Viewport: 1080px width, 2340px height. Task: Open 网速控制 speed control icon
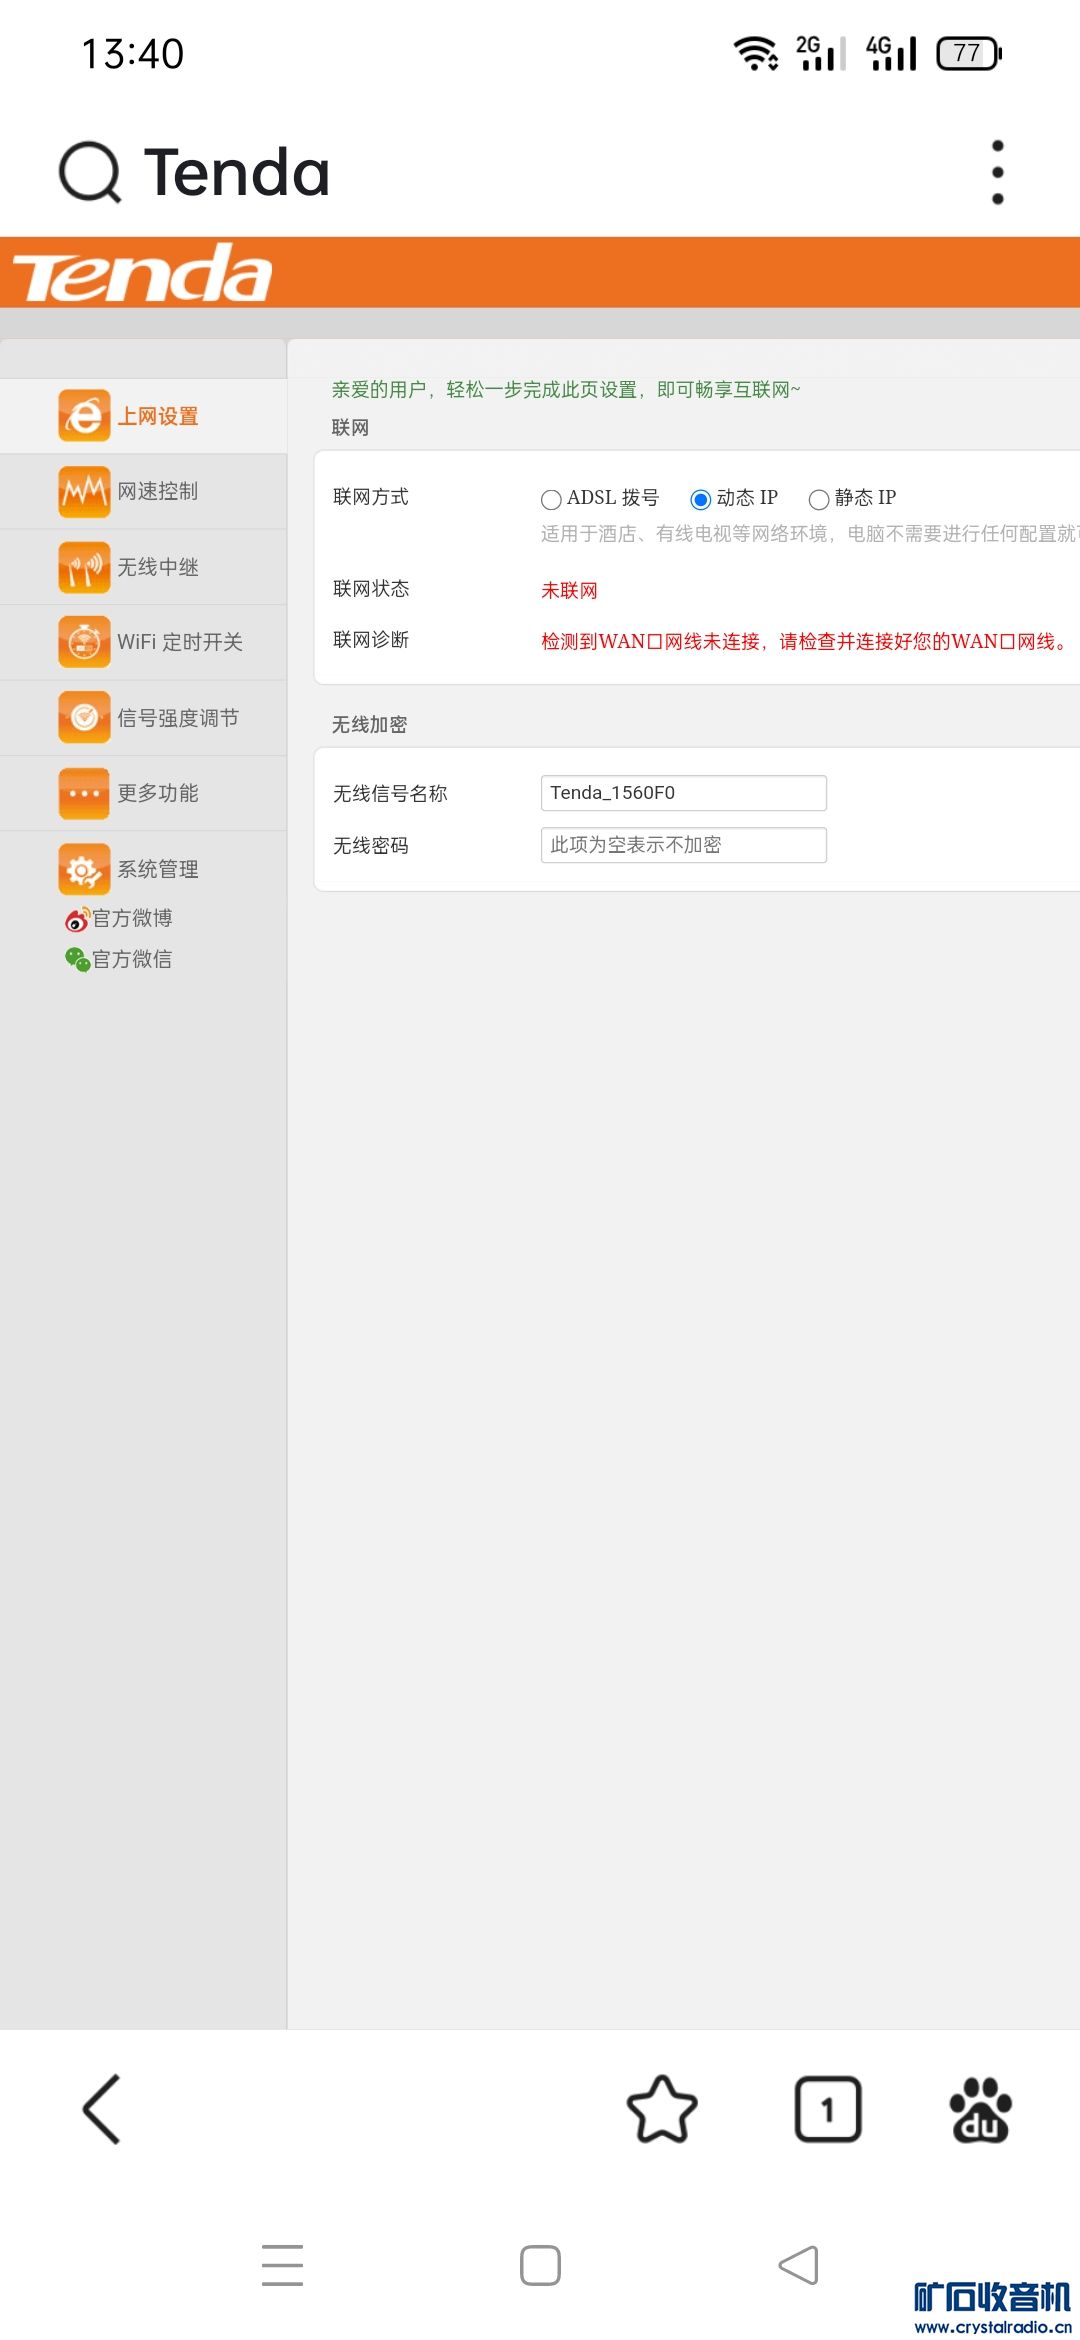pyautogui.click(x=84, y=491)
